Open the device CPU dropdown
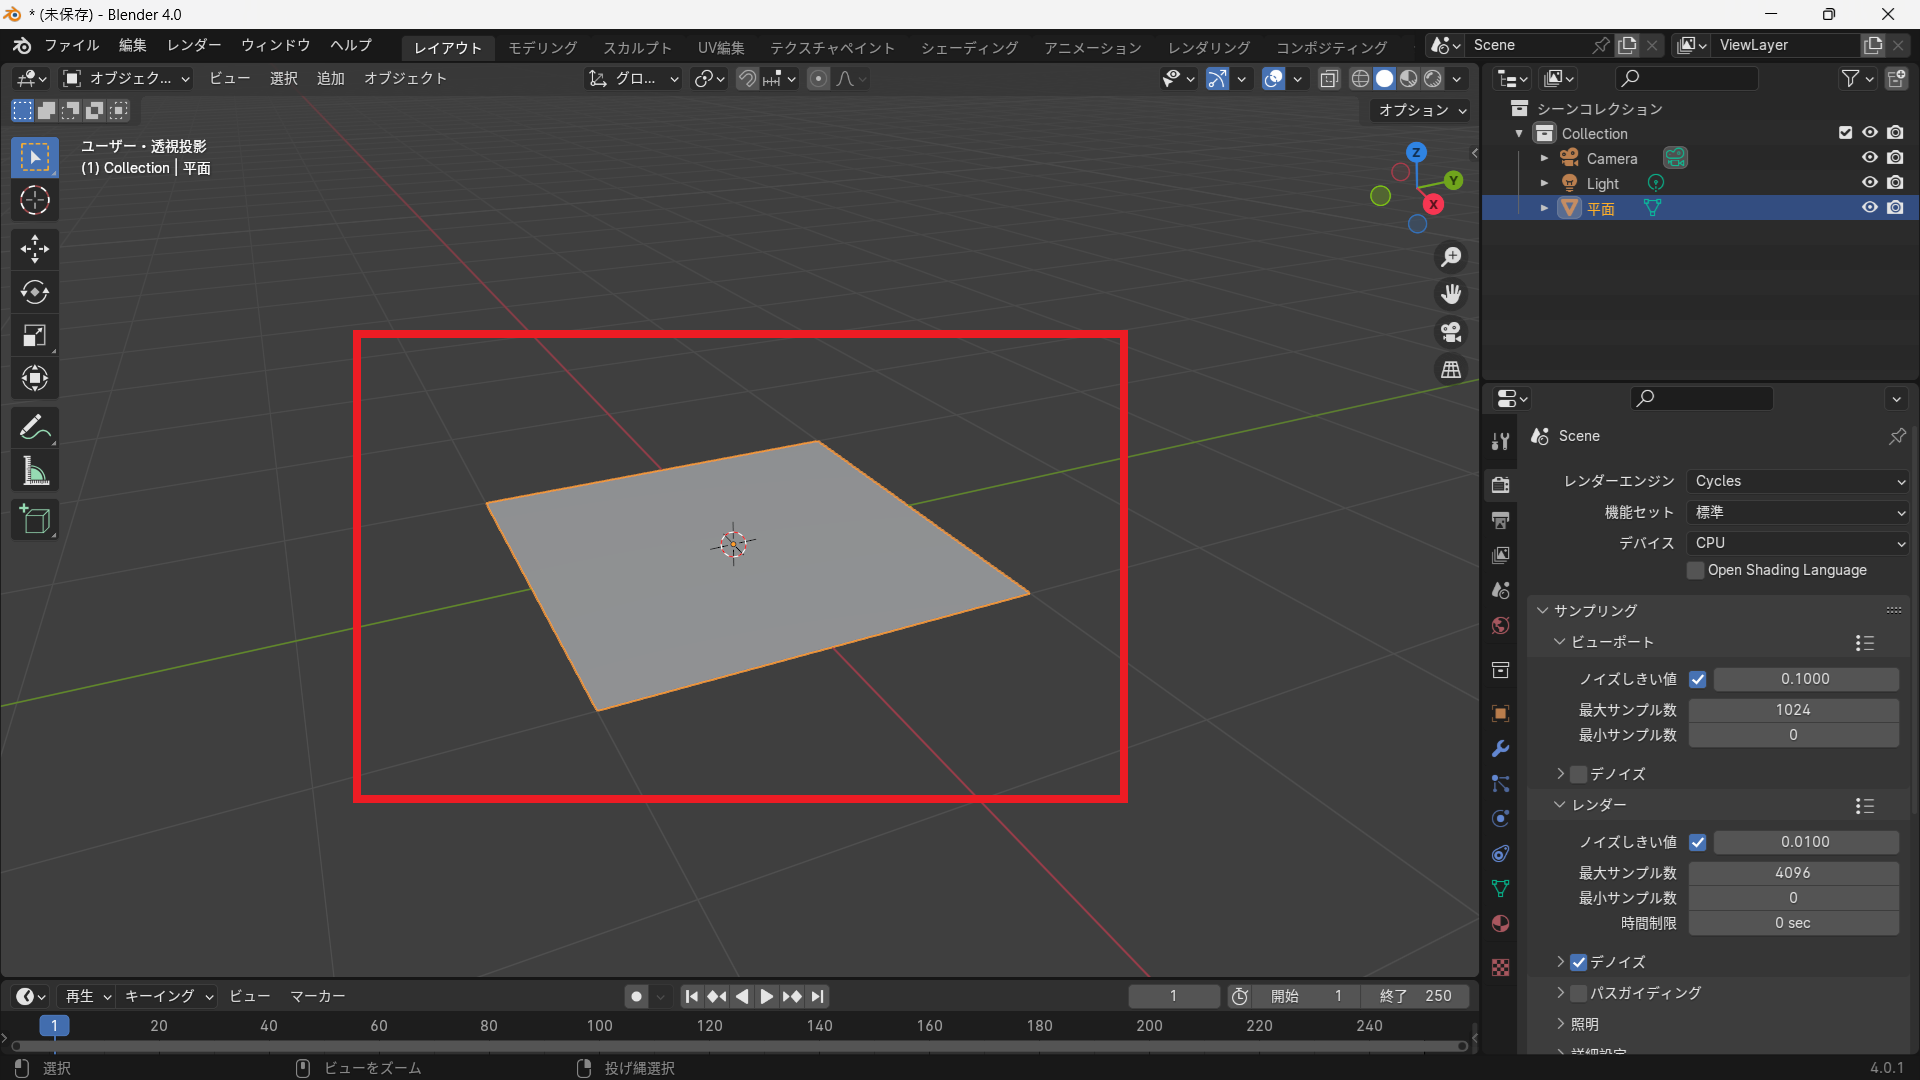The width and height of the screenshot is (1920, 1080). (1798, 543)
